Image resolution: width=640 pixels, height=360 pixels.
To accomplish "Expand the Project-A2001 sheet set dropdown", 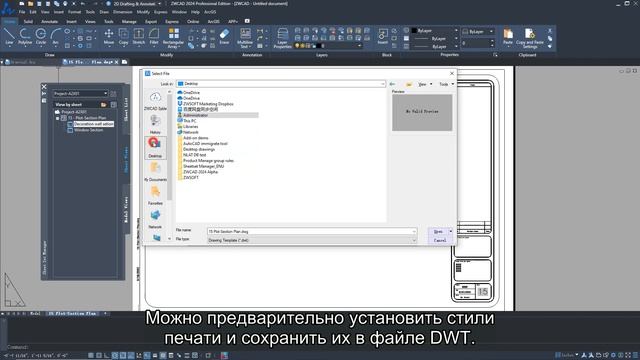I will click(x=105, y=93).
